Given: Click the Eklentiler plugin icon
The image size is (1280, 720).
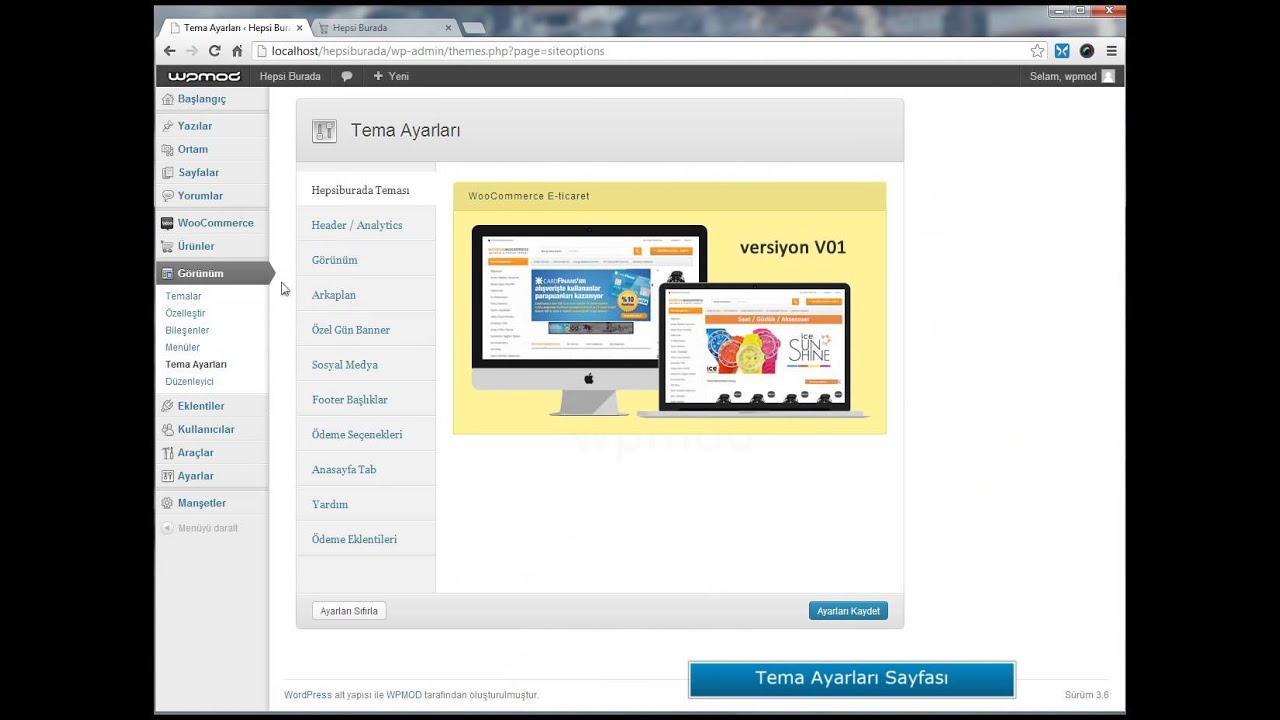Looking at the screenshot, I should tap(168, 406).
